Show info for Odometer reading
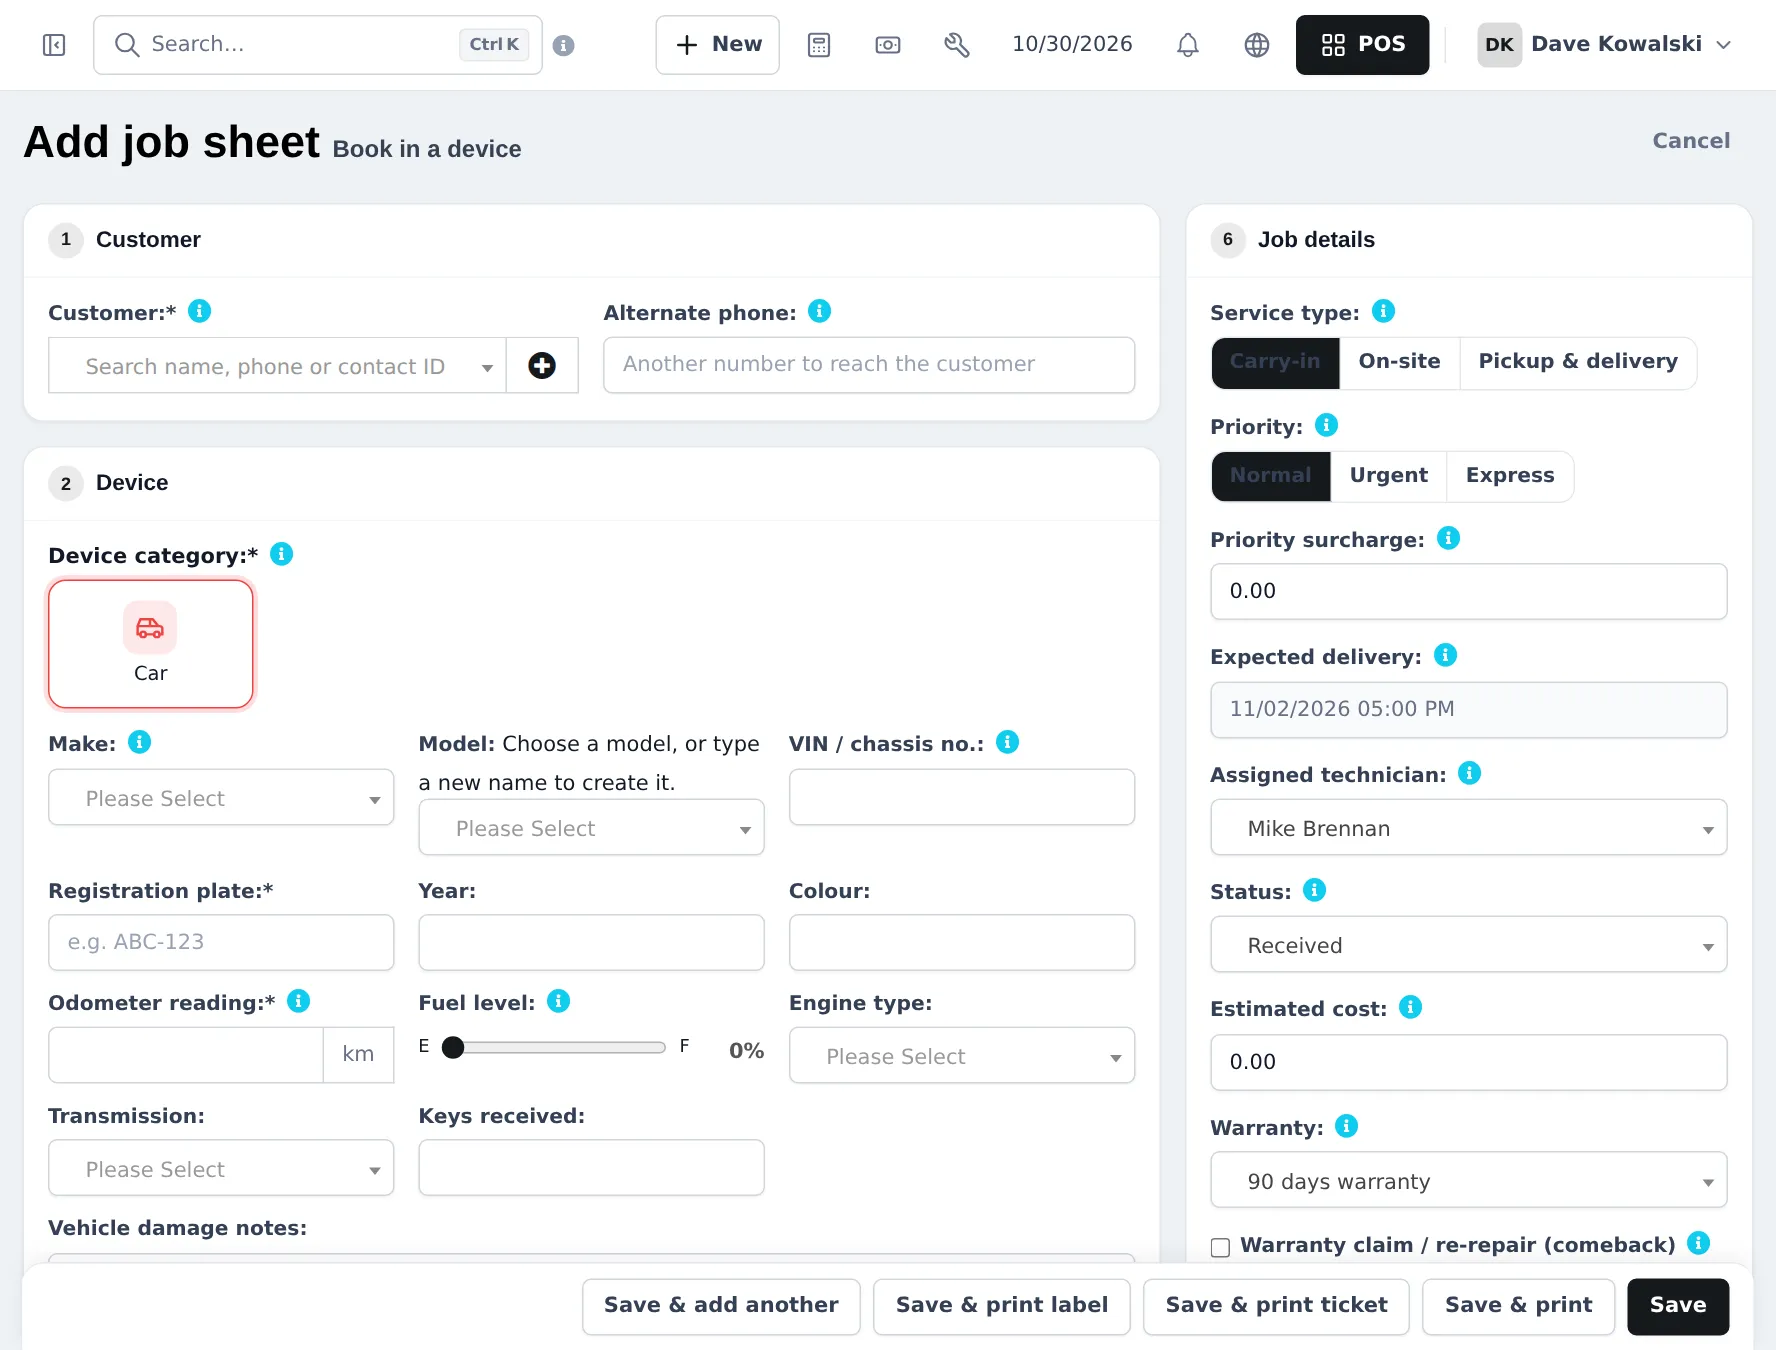 [299, 1001]
